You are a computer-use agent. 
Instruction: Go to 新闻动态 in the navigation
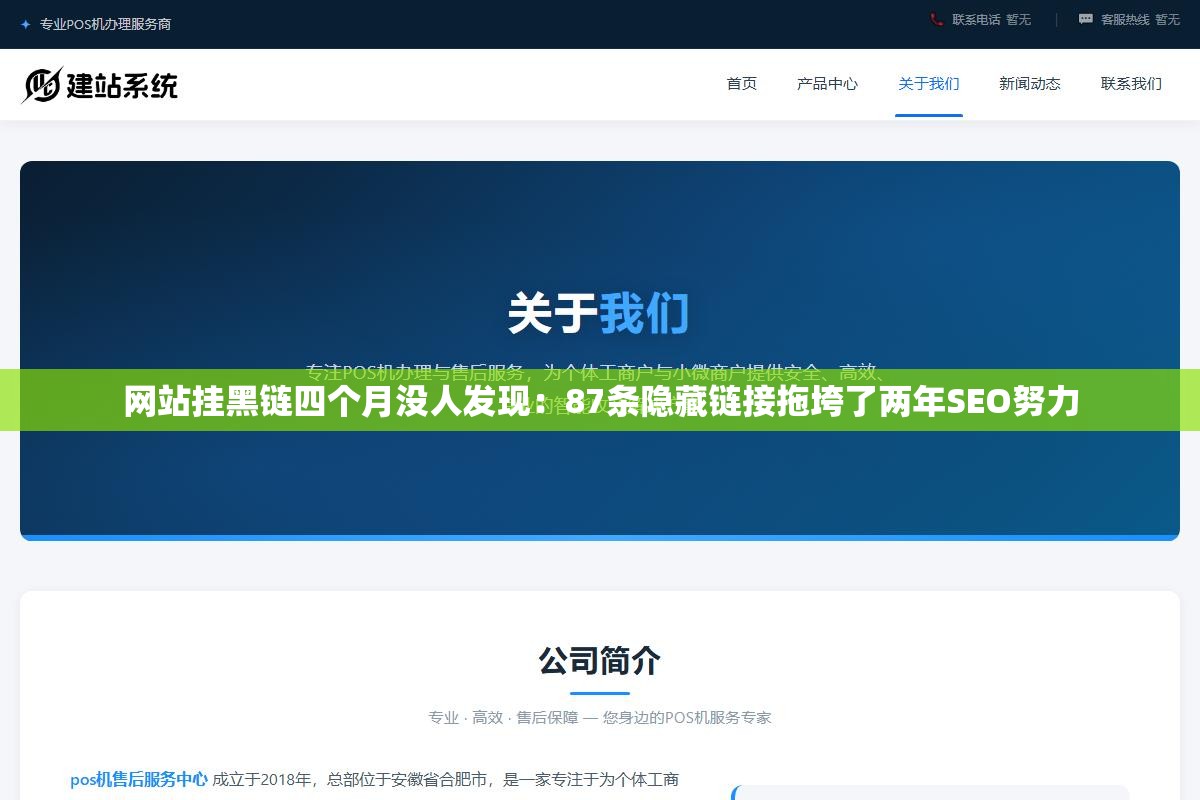[1030, 84]
